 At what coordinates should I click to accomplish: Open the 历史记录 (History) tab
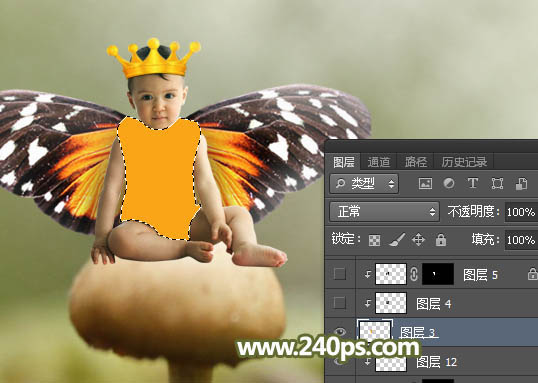tap(464, 162)
